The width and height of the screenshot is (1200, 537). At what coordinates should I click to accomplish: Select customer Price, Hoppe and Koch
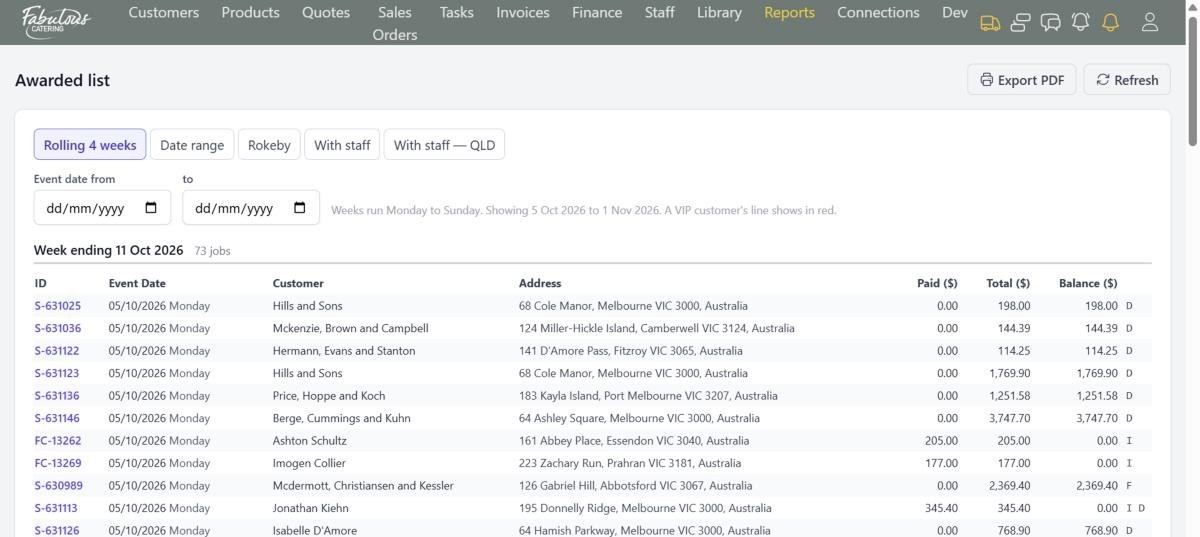tap(329, 396)
